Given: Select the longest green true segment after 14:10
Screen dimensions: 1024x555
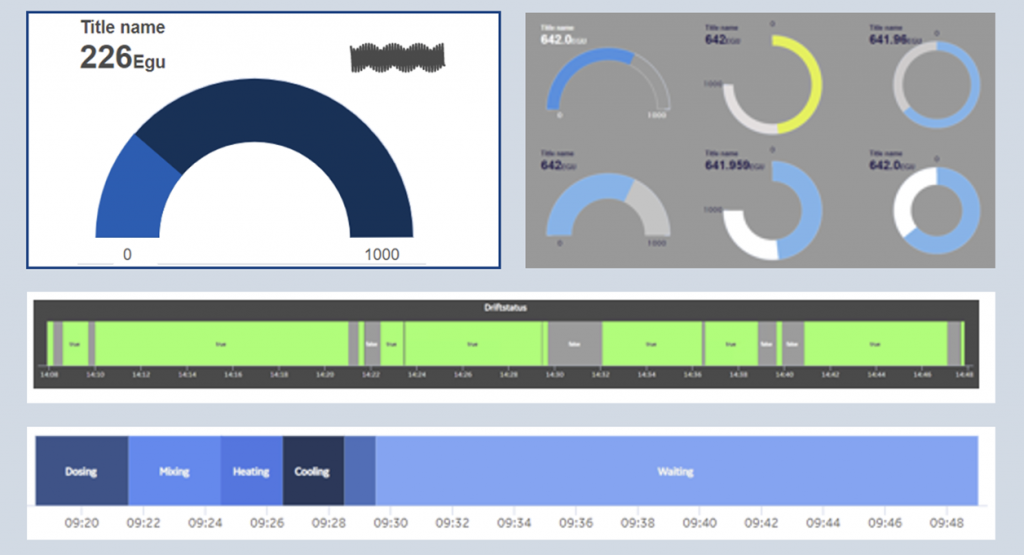Looking at the screenshot, I should click(x=220, y=343).
